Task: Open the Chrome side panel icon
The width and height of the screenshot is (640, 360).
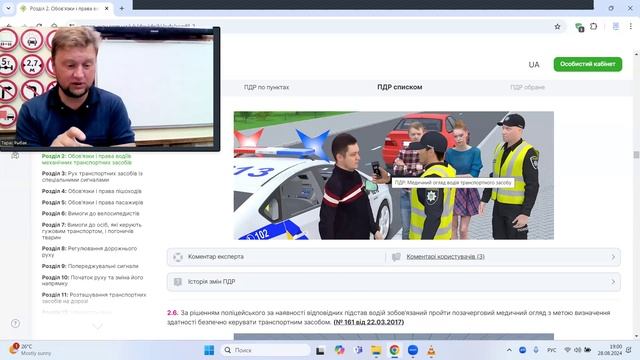Action: (x=616, y=27)
